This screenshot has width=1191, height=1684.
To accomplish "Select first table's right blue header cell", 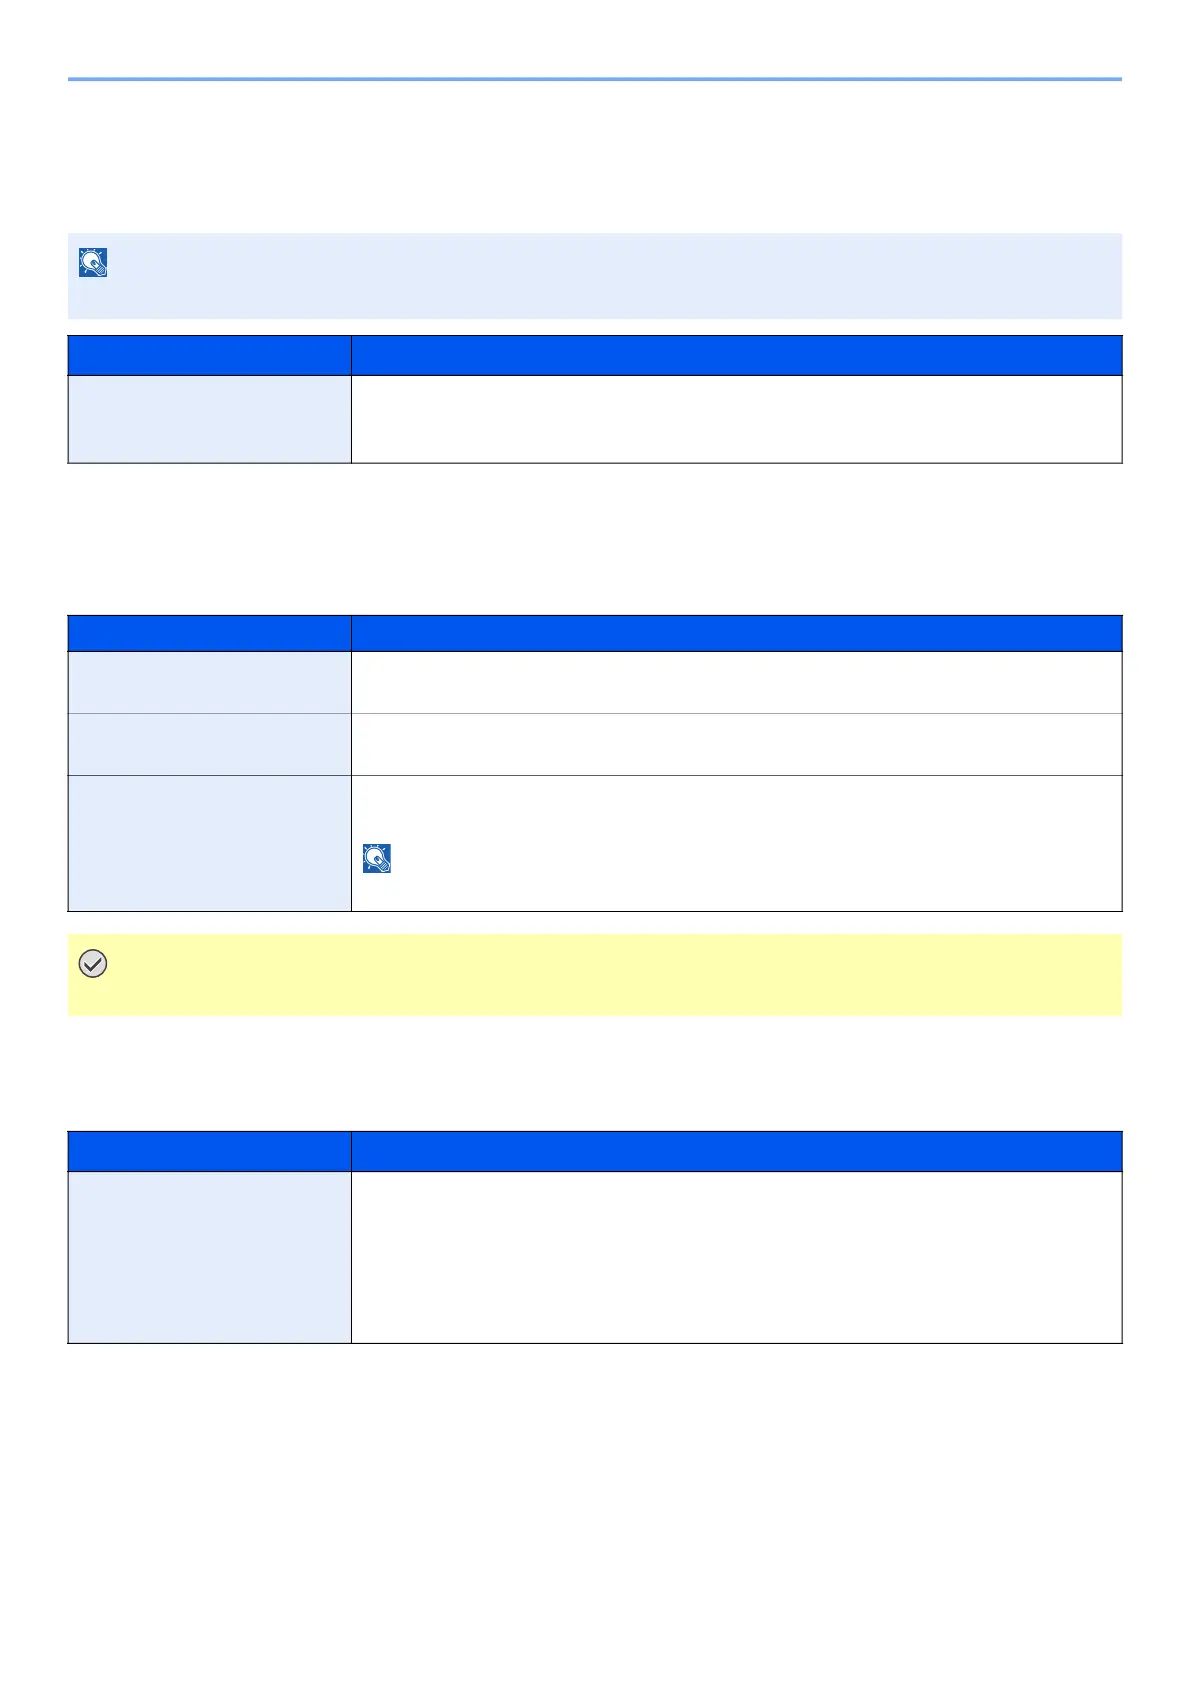I will coord(737,355).
